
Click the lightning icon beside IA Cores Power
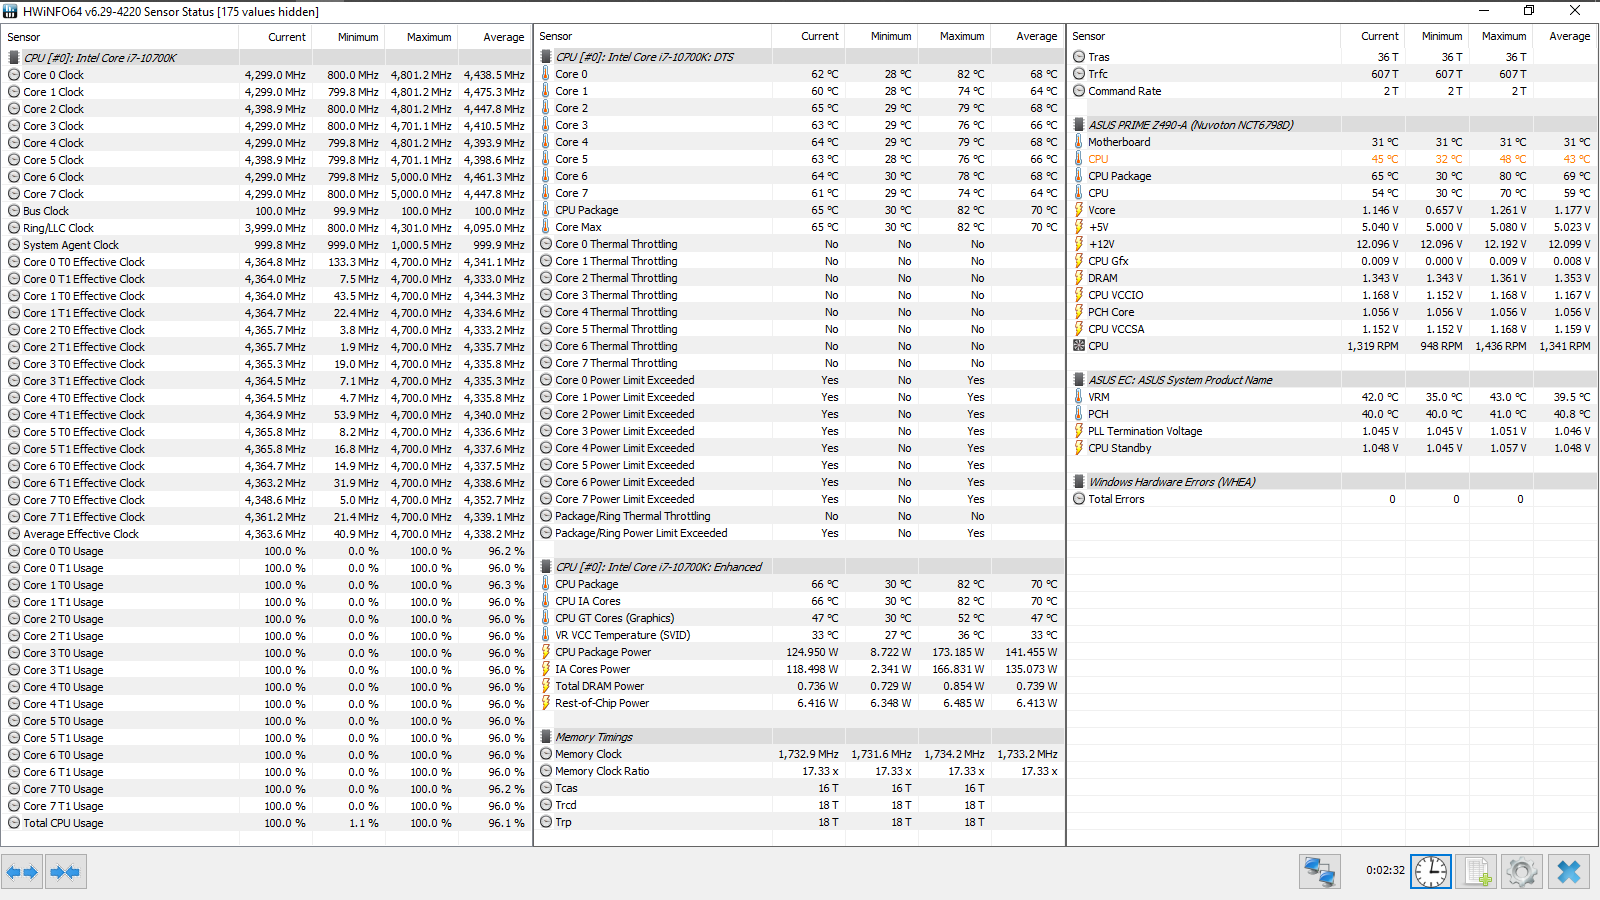546,669
